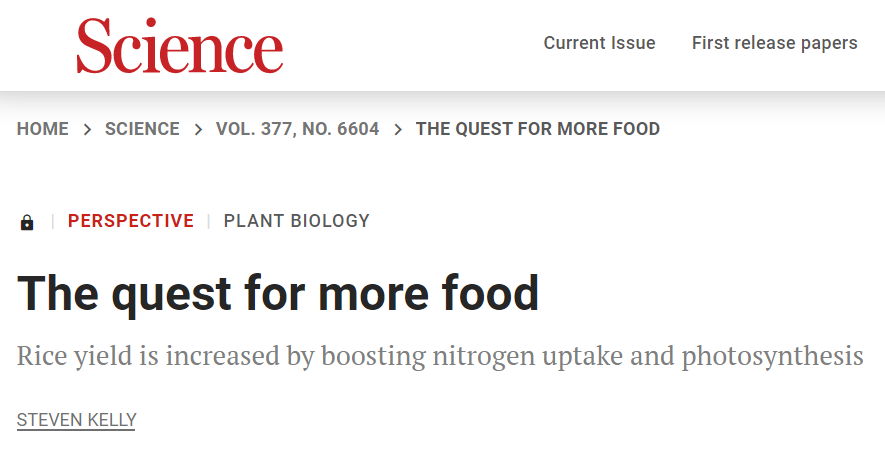Click the chevron arrow after SCIENCE breadcrumb

[x=198, y=130]
